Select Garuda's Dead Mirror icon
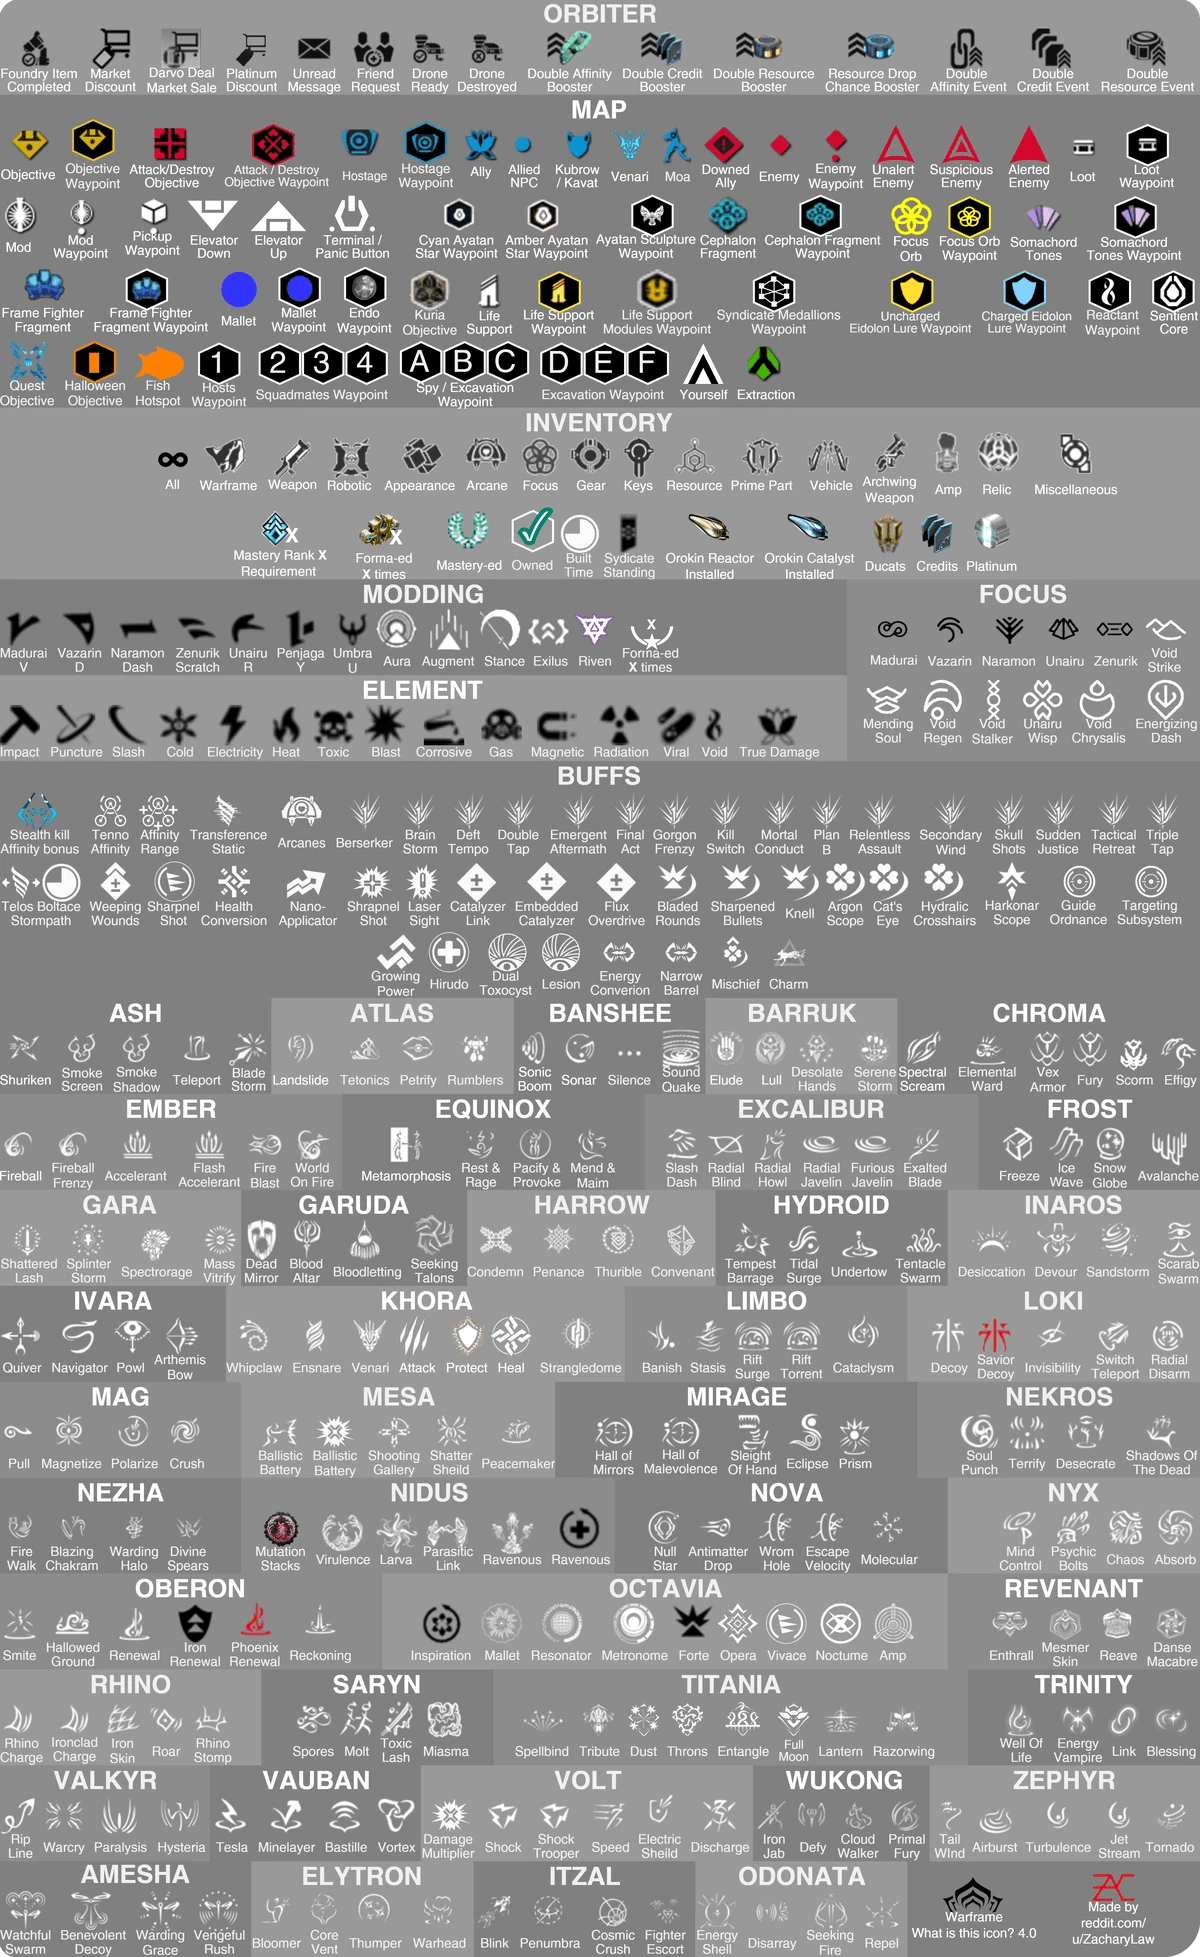The width and height of the screenshot is (1200, 1957). click(x=261, y=1238)
